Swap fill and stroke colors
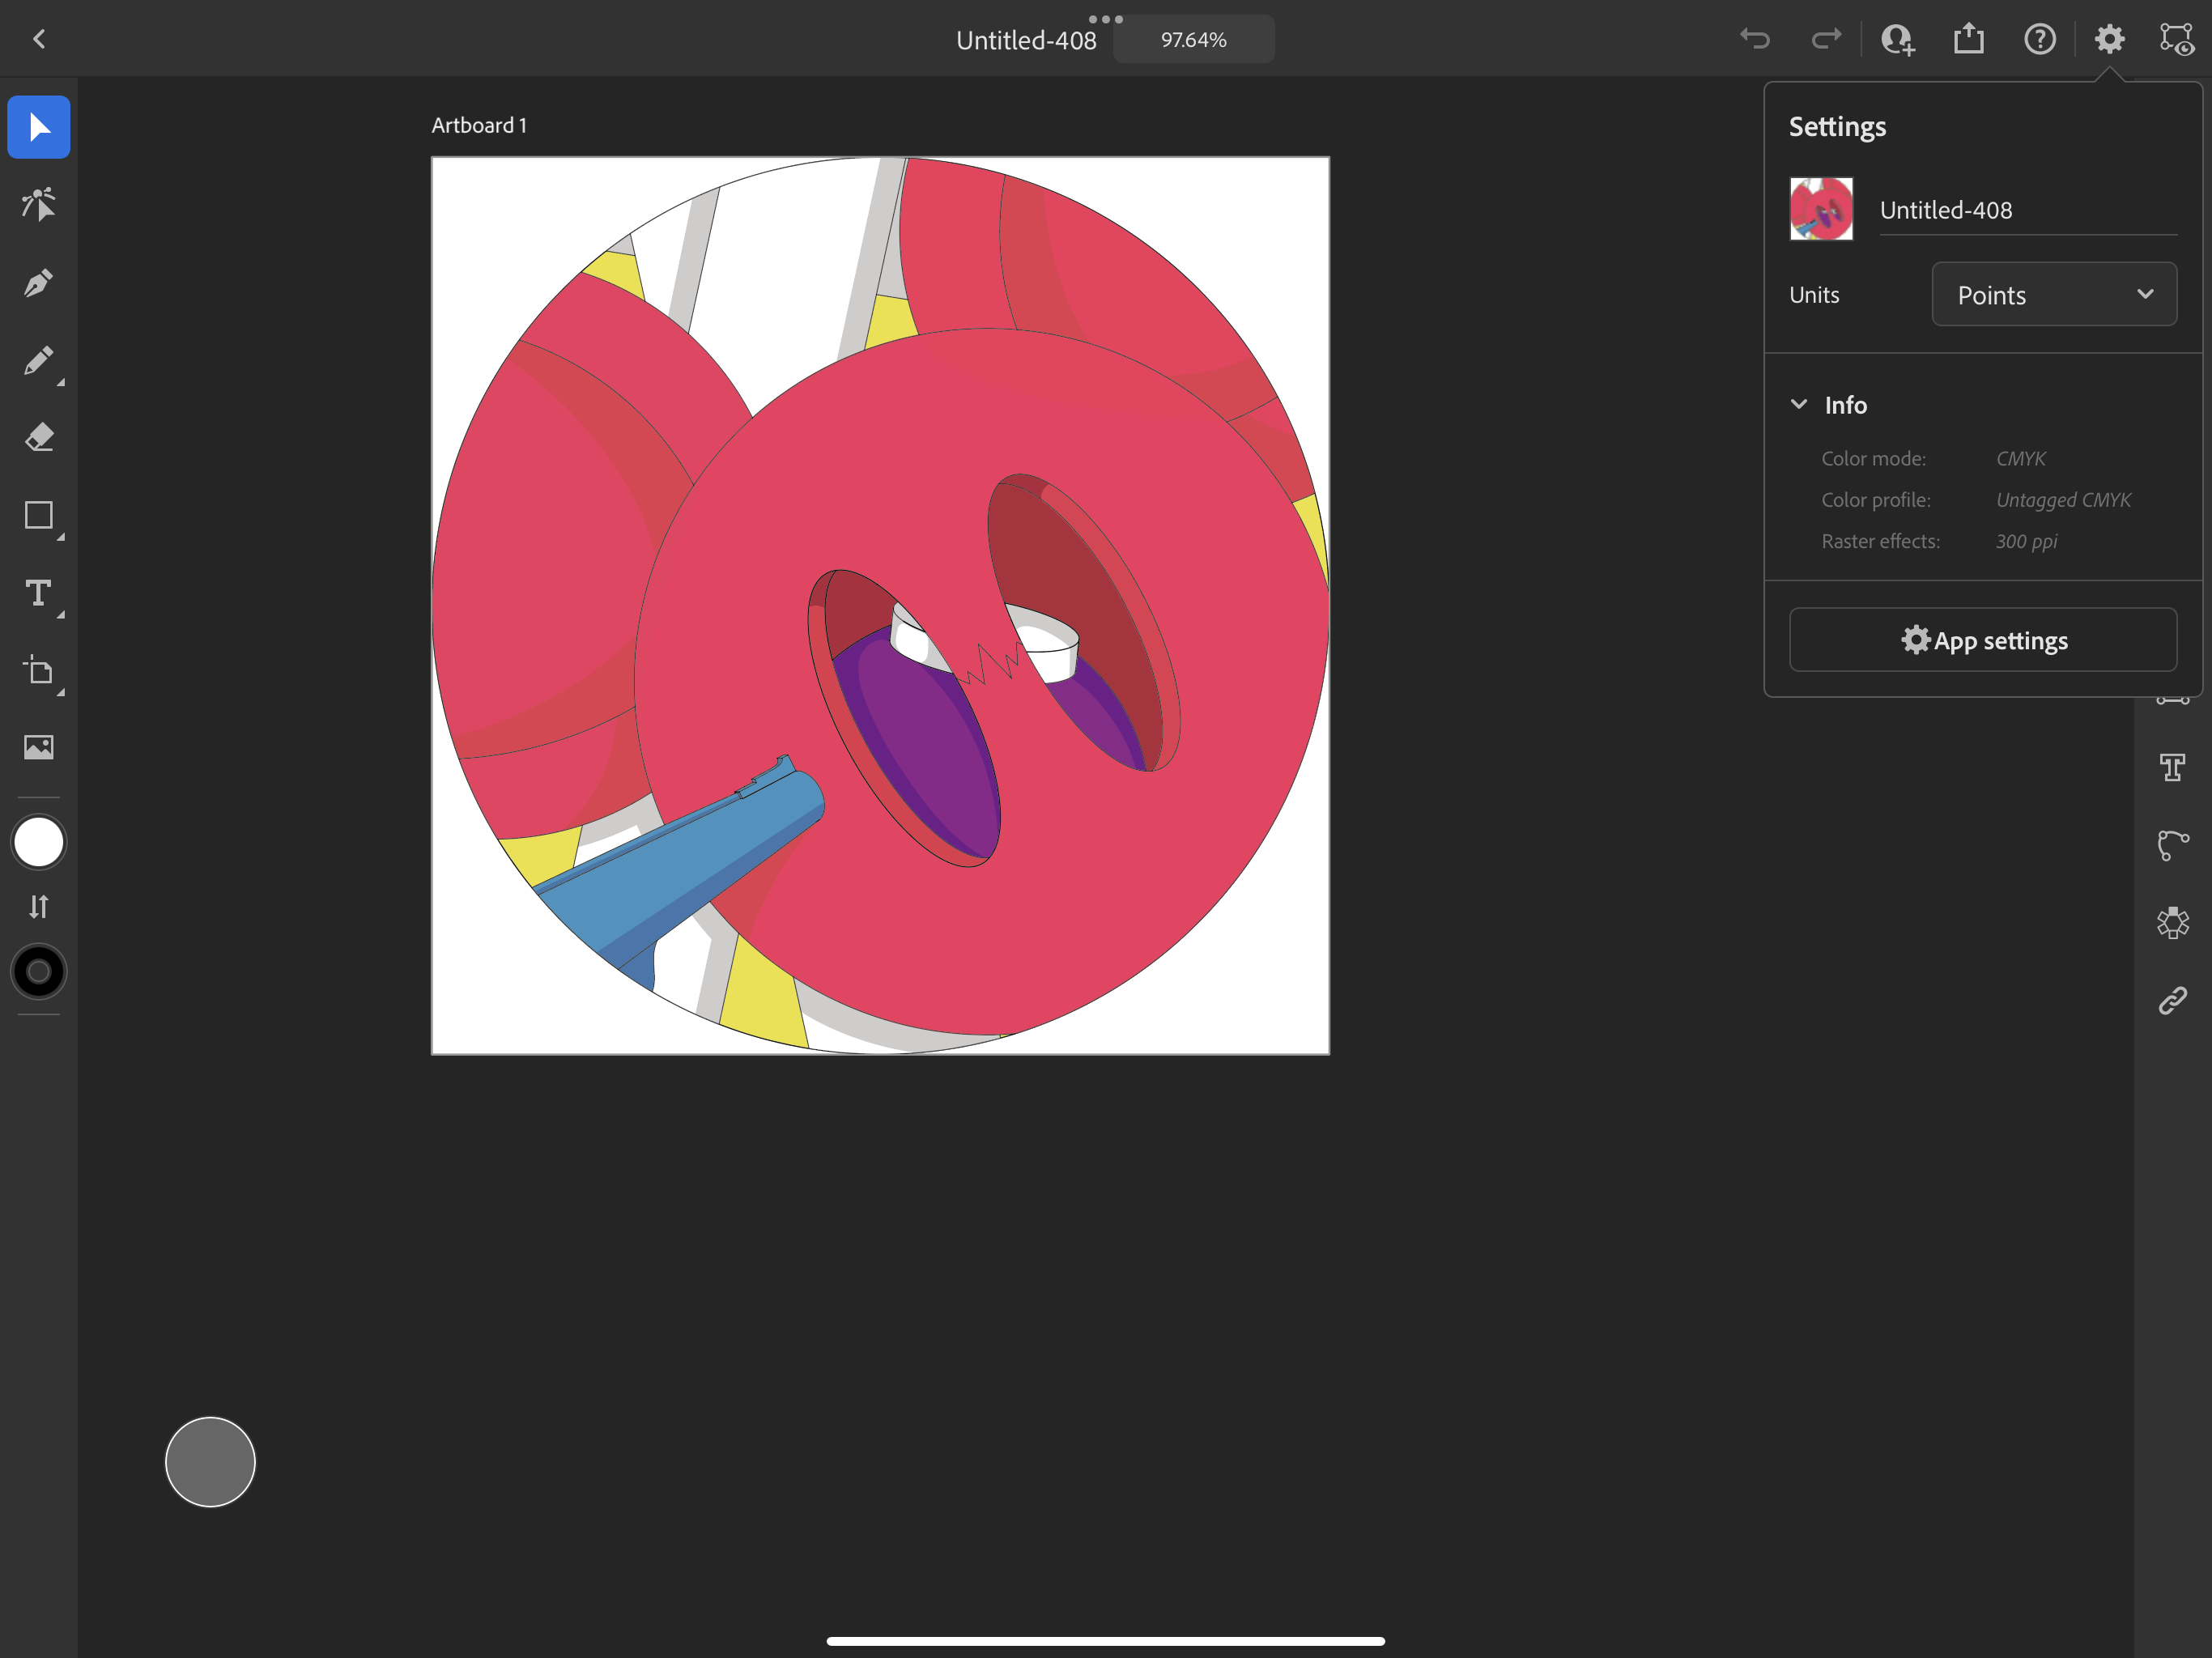The image size is (2212, 1658). pos(38,906)
